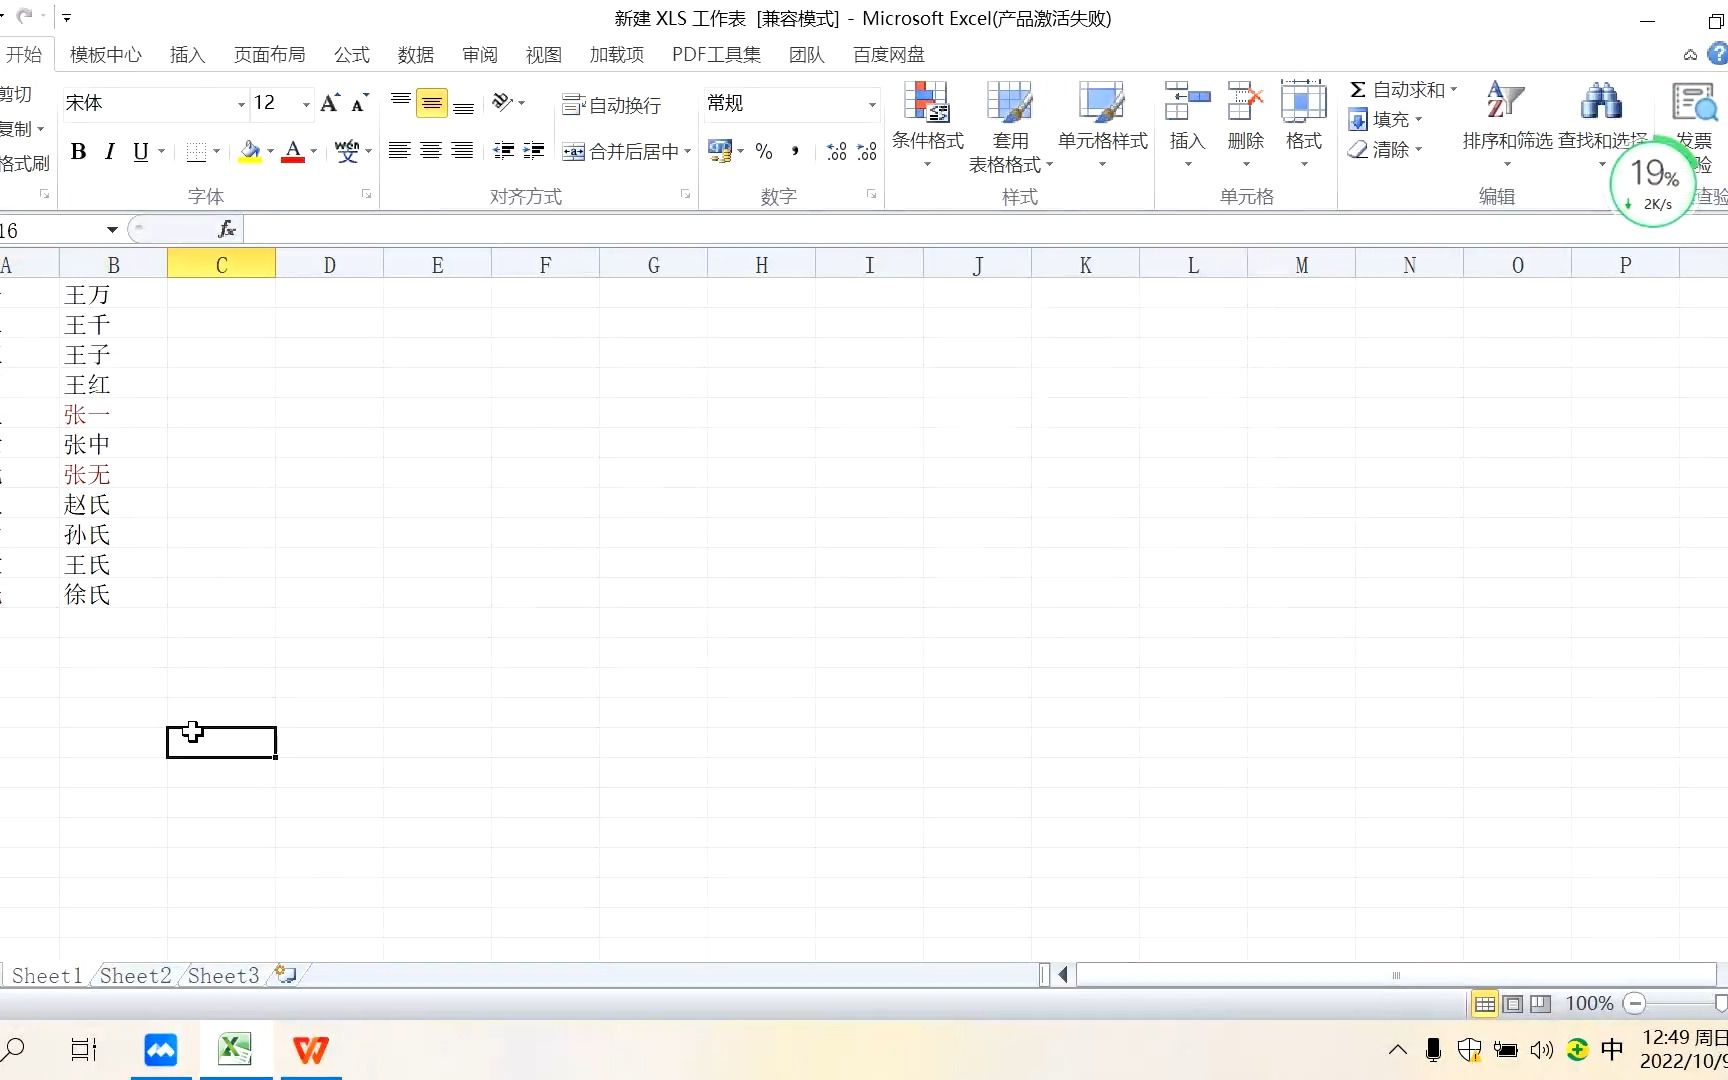Open sort and filter (排序和筛选)
Viewport: 1728px width, 1080px height.
point(1507,125)
